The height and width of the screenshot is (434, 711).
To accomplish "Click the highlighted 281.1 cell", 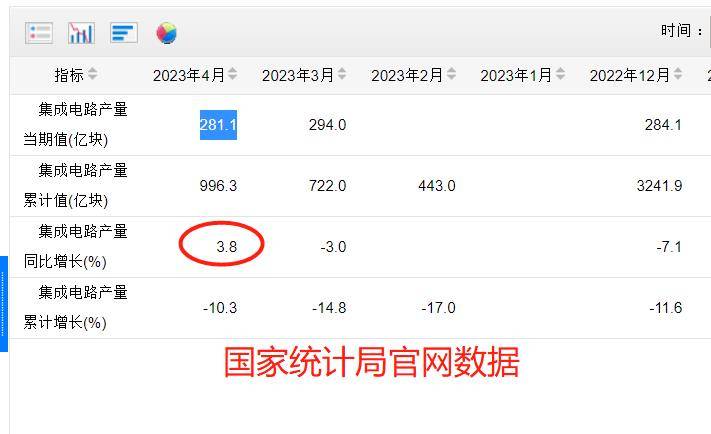I will [218, 125].
